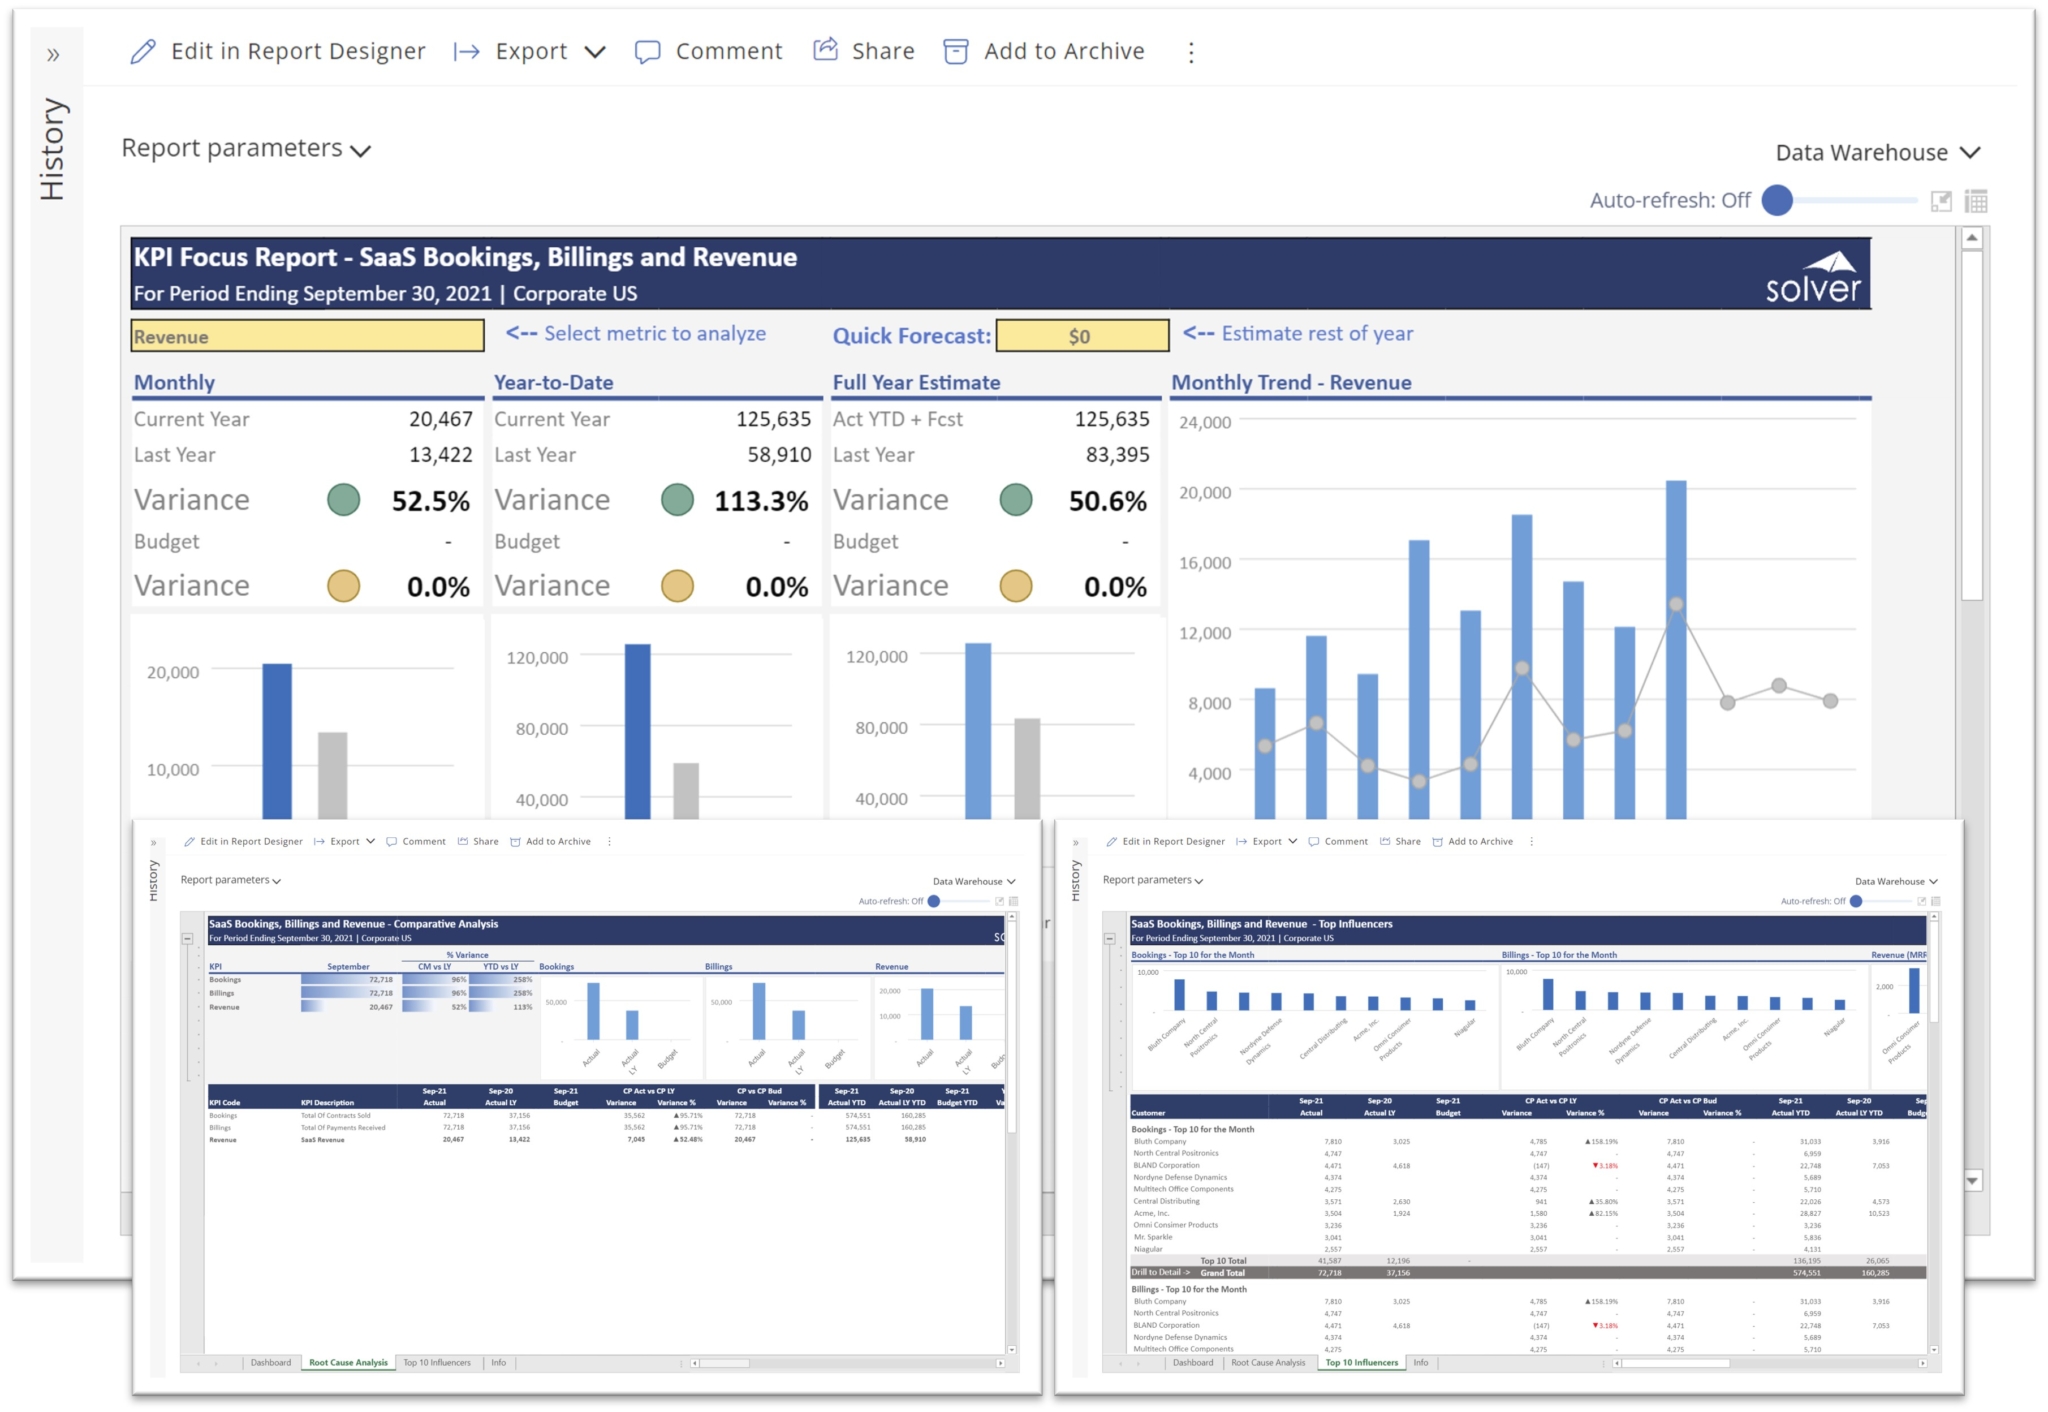Expand the Report parameters dropdown

coord(246,149)
